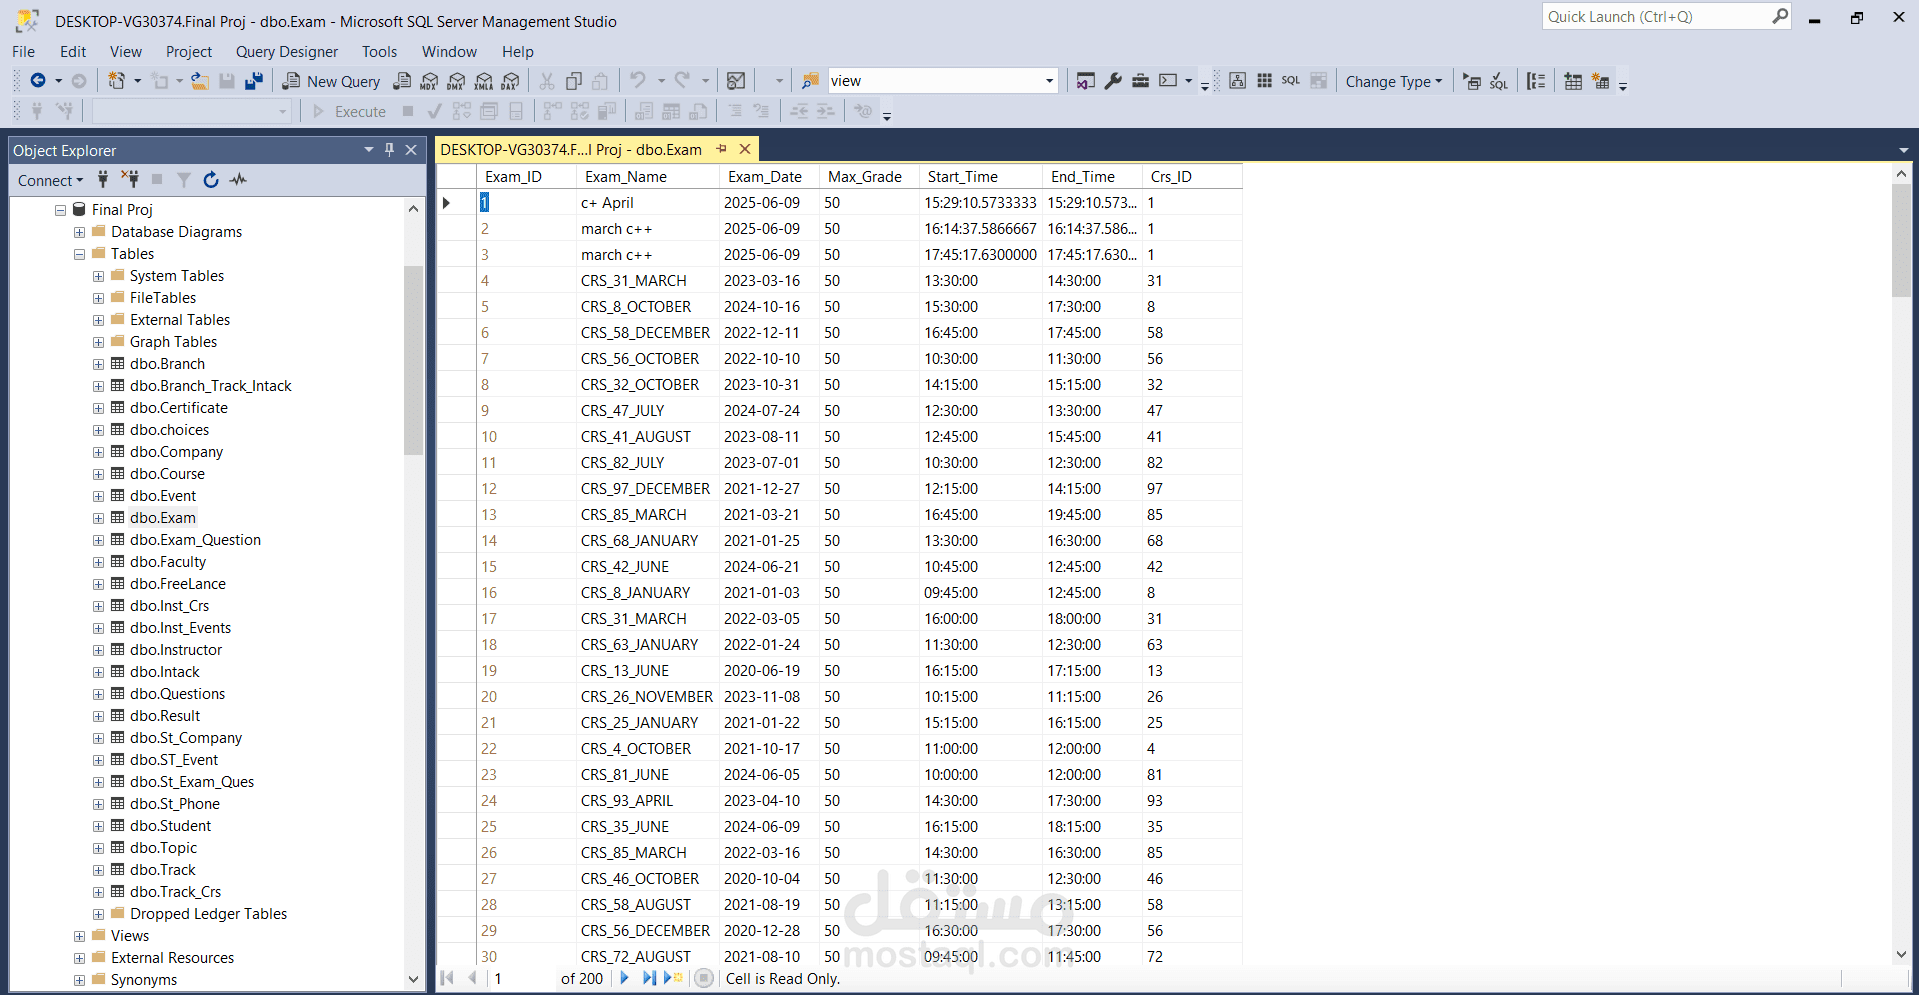Click the Start_Time column header
This screenshot has height=995, width=1919.
[x=981, y=177]
